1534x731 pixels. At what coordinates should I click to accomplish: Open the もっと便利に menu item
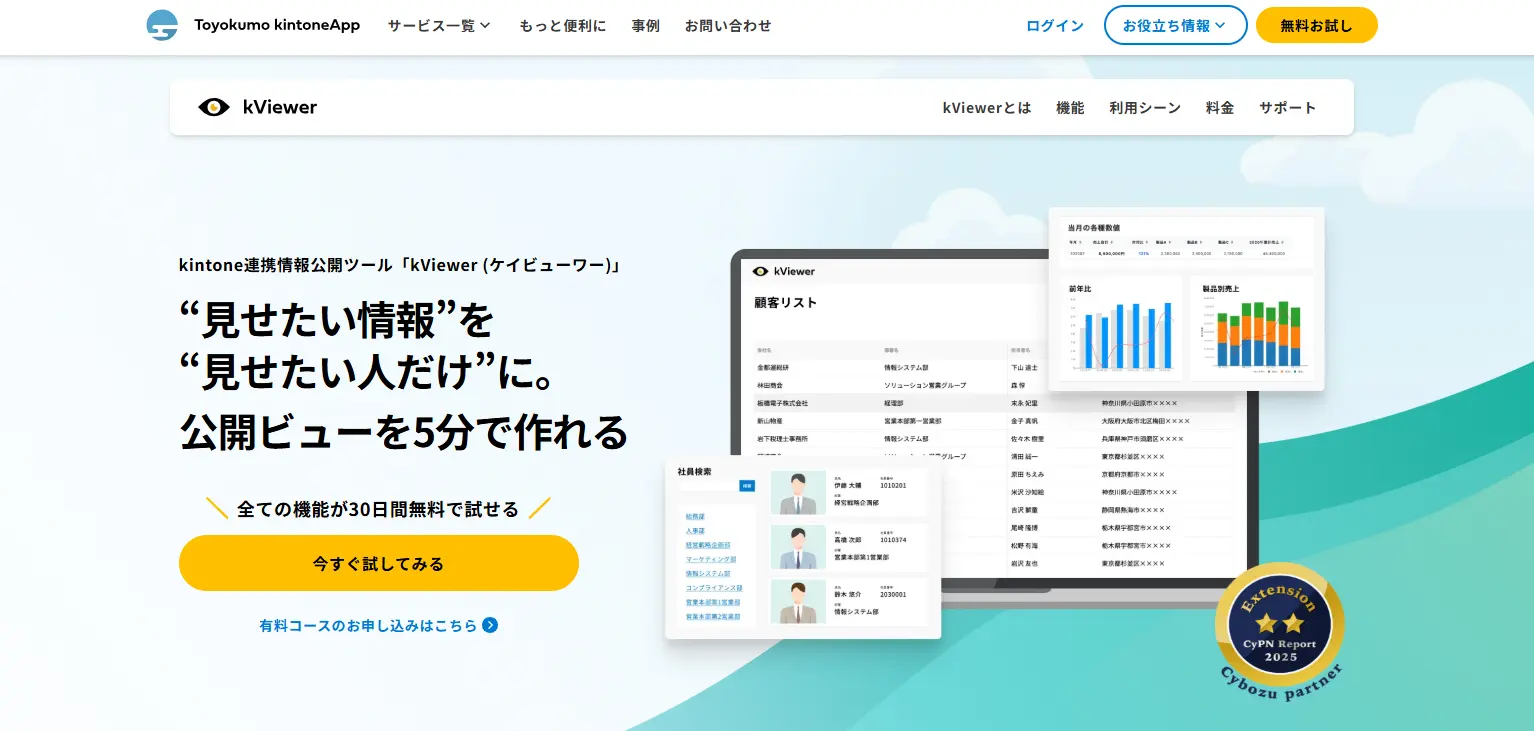coord(562,26)
